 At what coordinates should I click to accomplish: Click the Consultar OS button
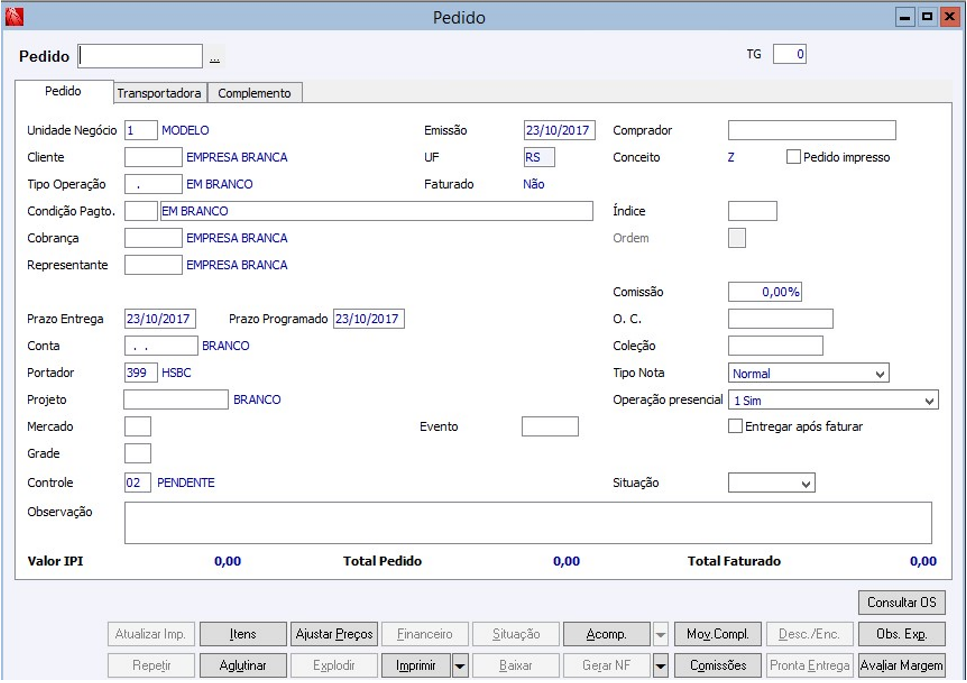click(901, 602)
